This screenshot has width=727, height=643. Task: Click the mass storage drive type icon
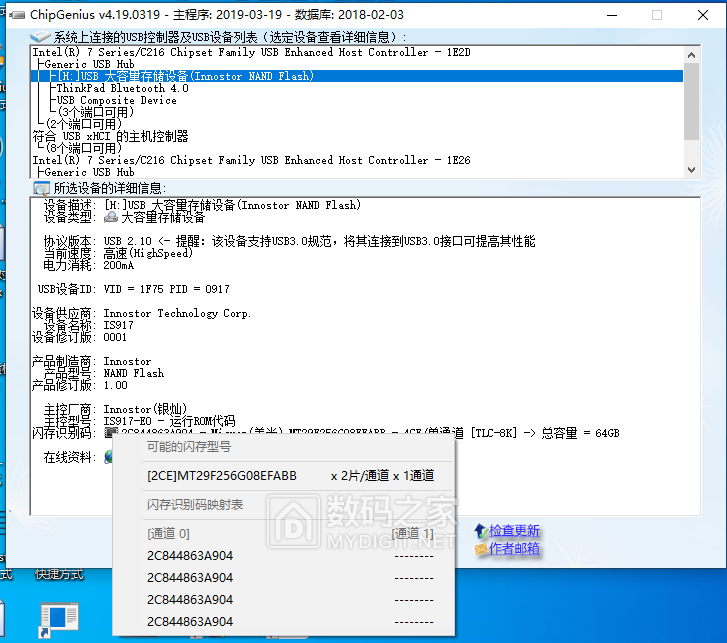(111, 218)
